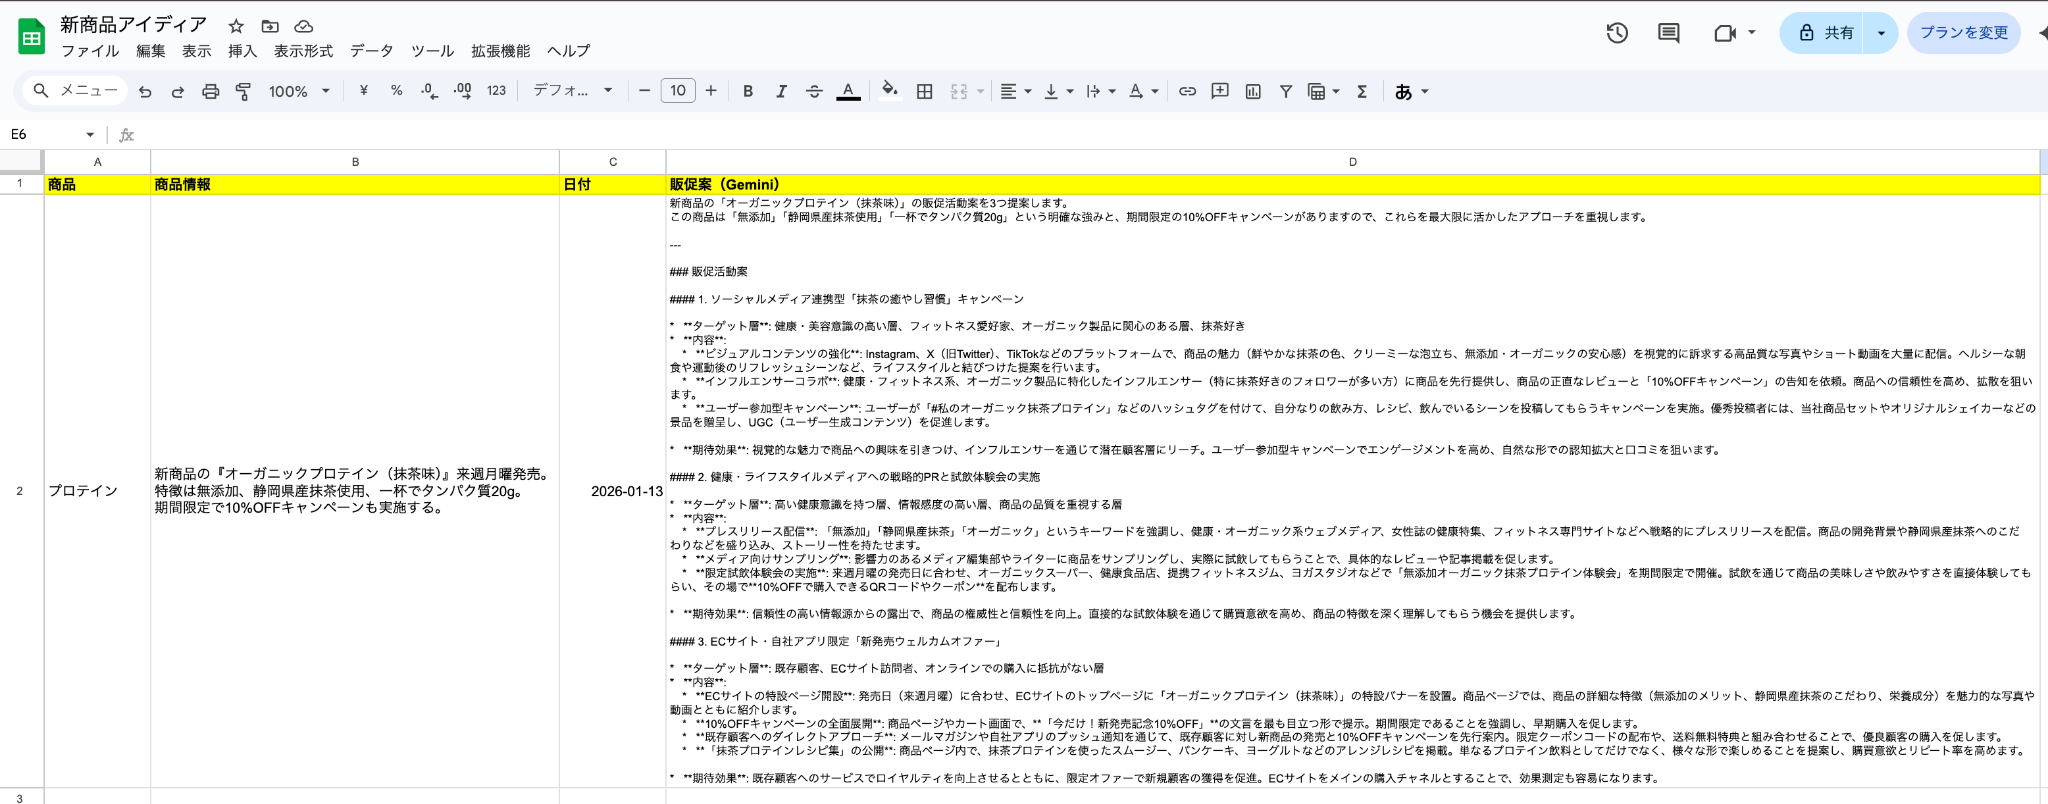The height and width of the screenshot is (804, 2048).
Task: Open the borders tool
Action: pos(925,91)
